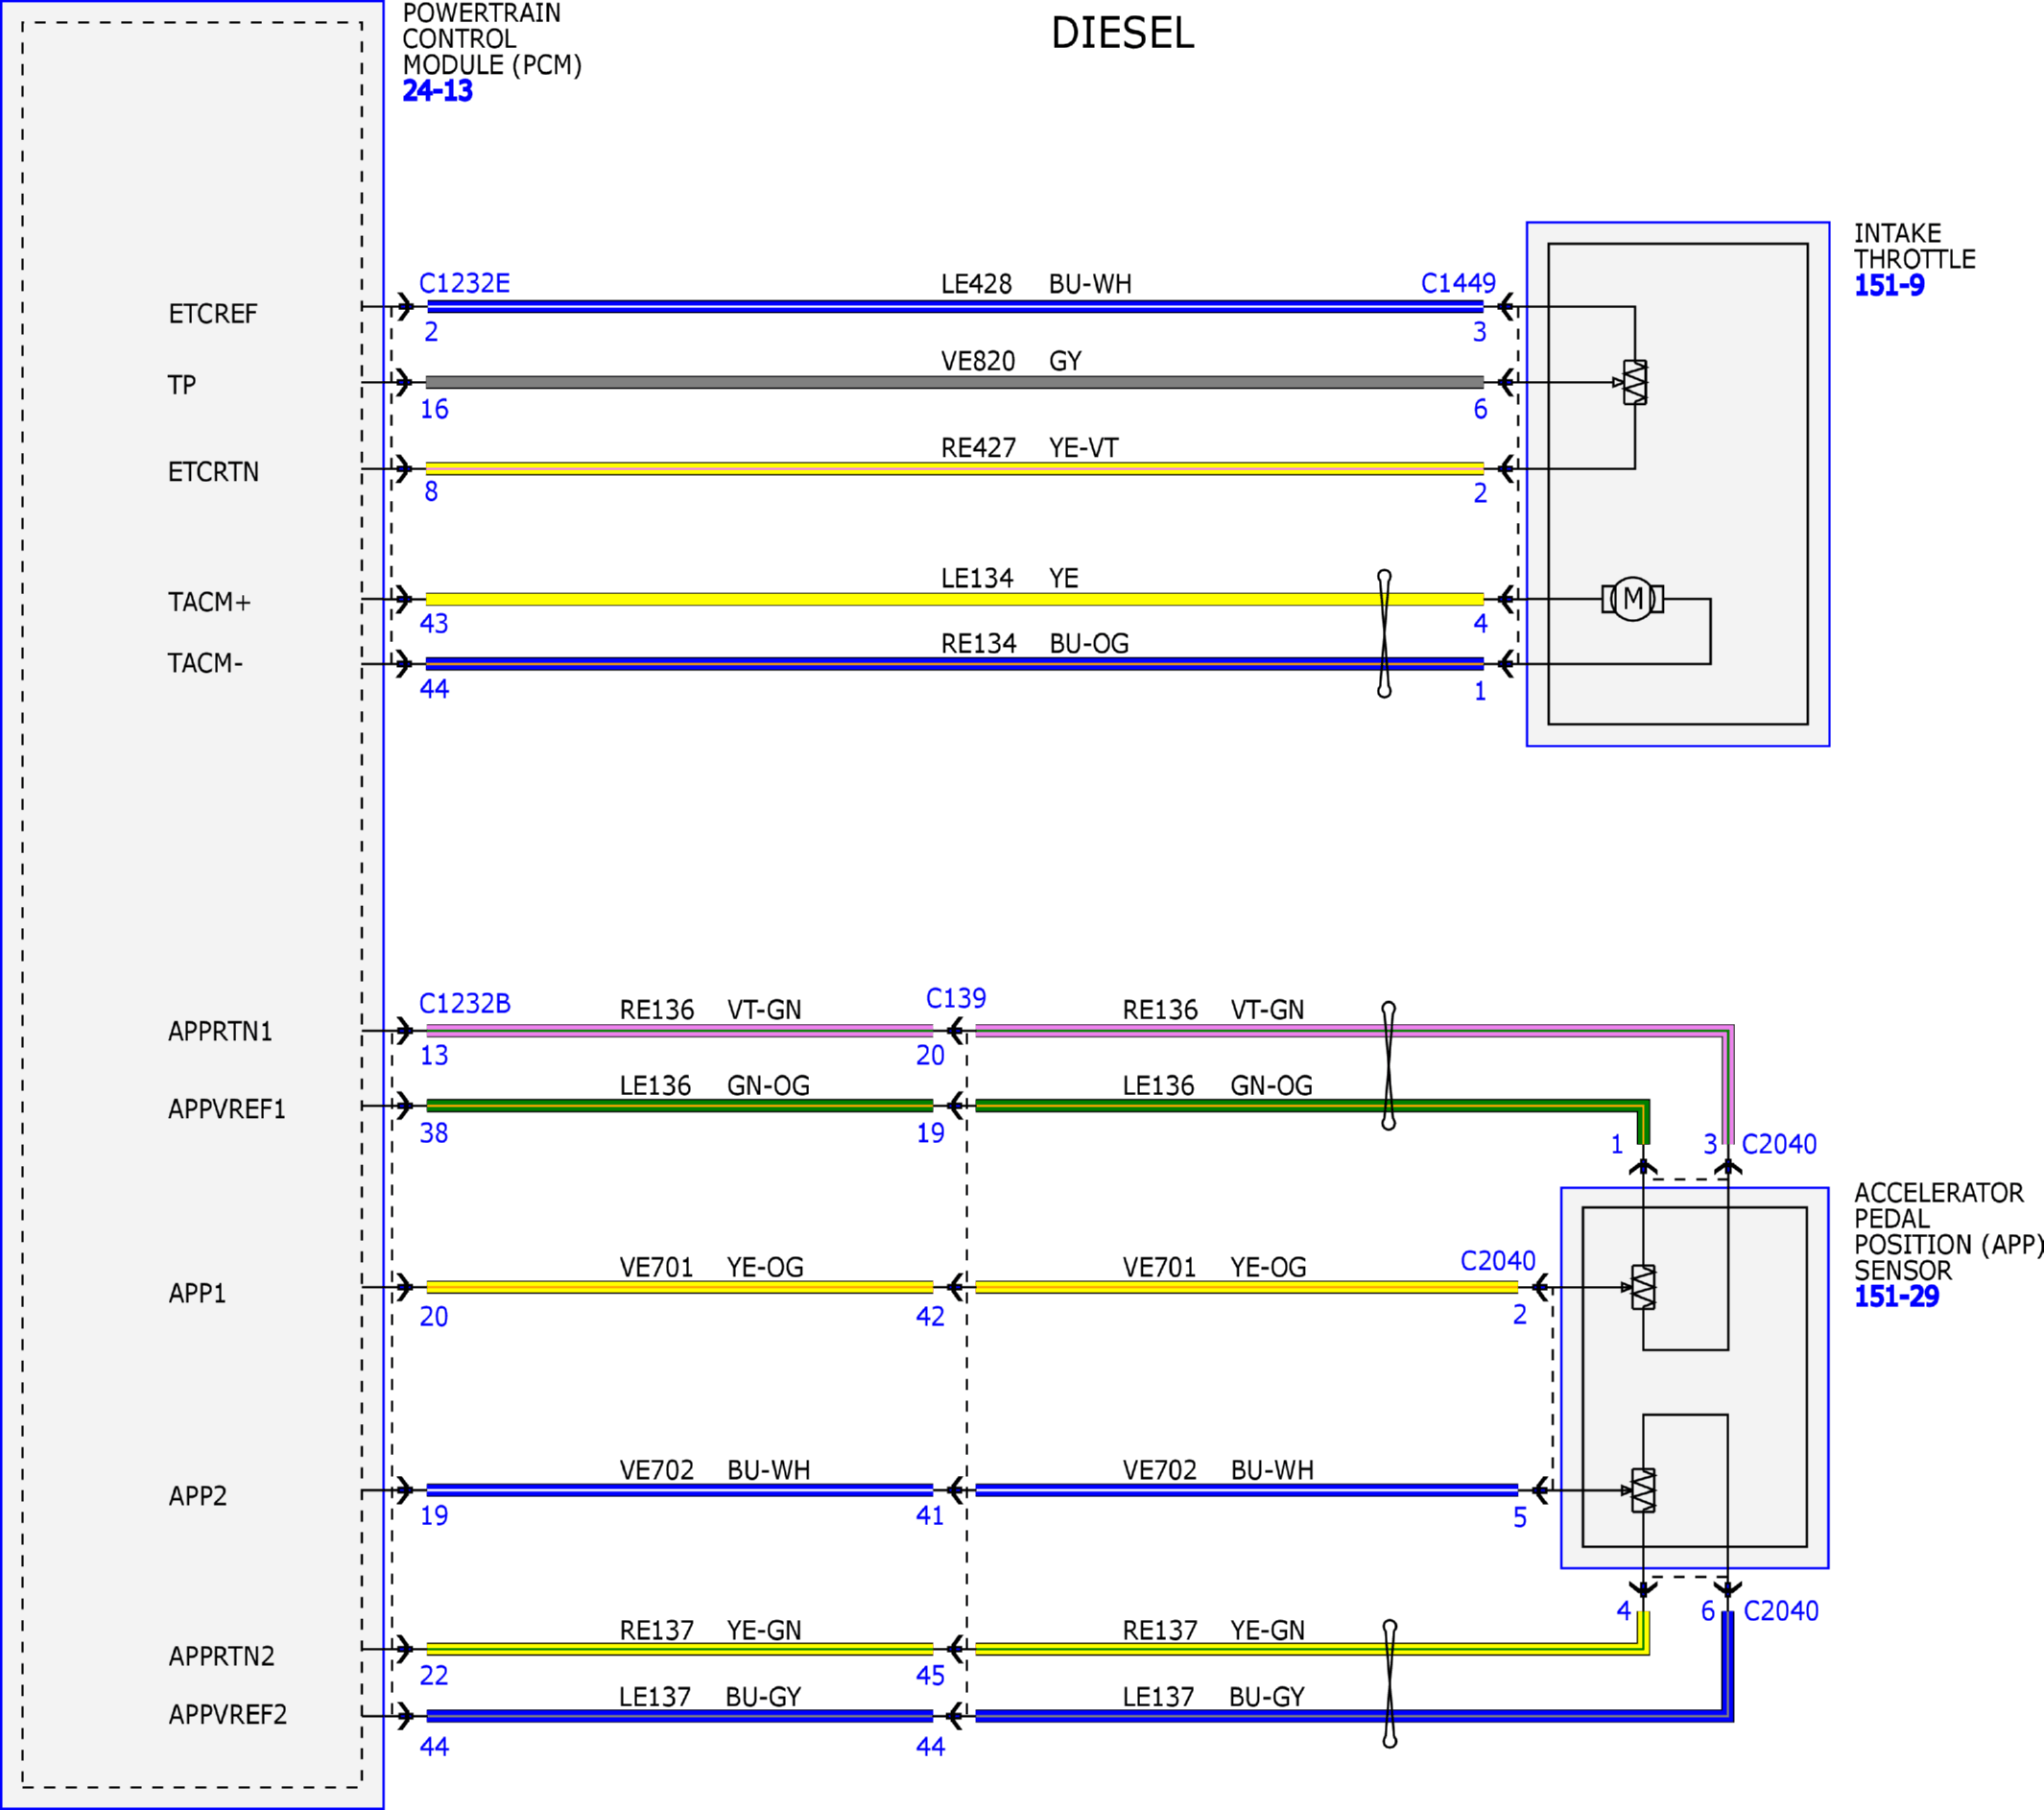
Task: Select the intake throttle potentiometer symbol
Action: pos(1634,382)
